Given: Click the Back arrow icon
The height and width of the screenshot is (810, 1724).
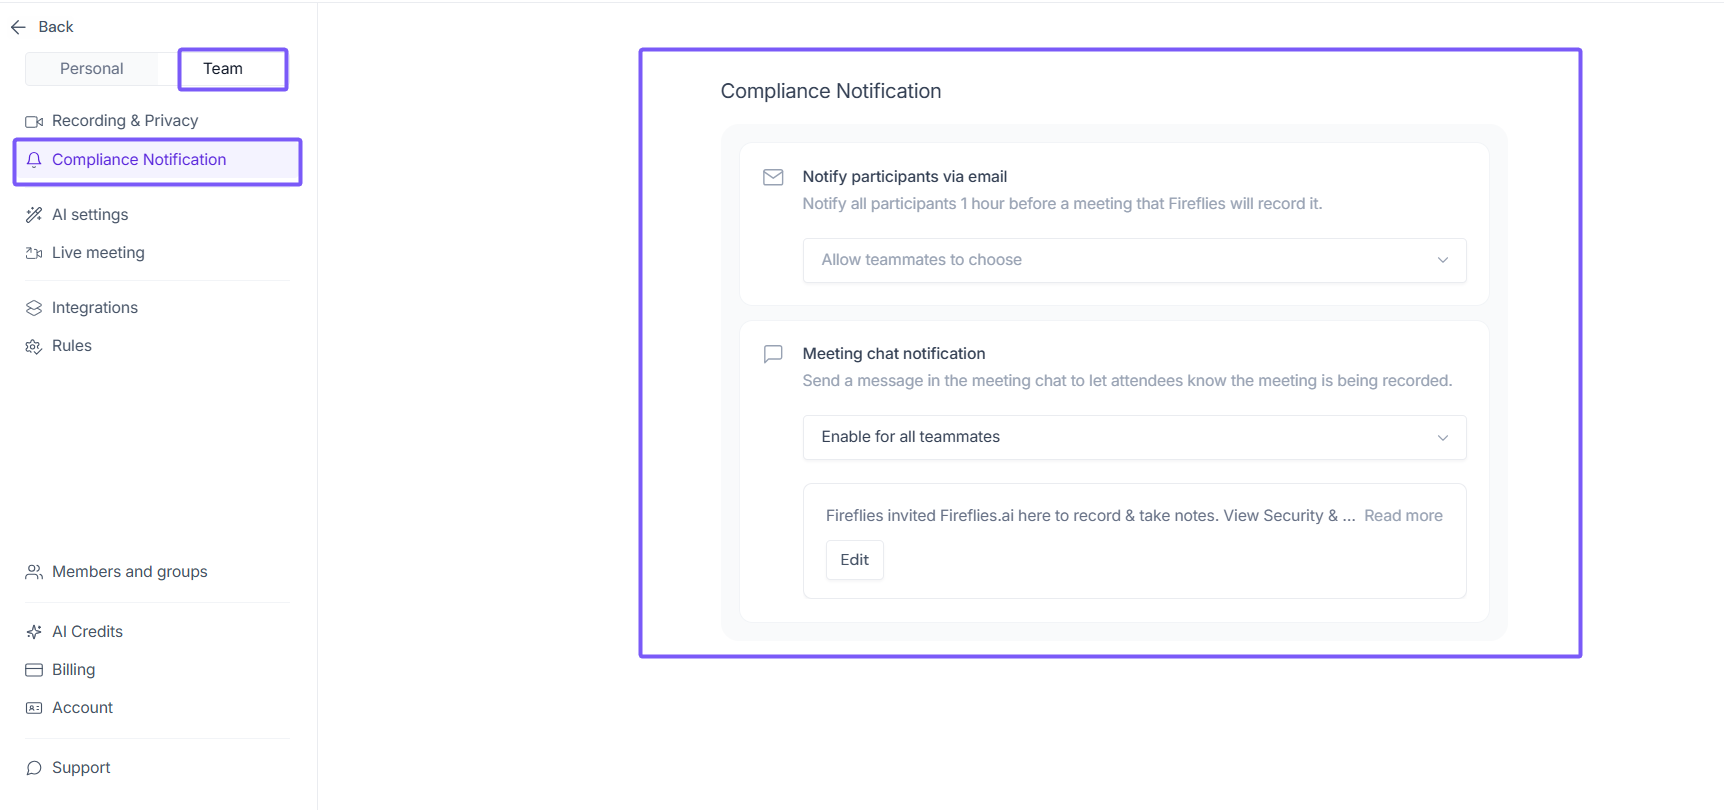Looking at the screenshot, I should (18, 27).
